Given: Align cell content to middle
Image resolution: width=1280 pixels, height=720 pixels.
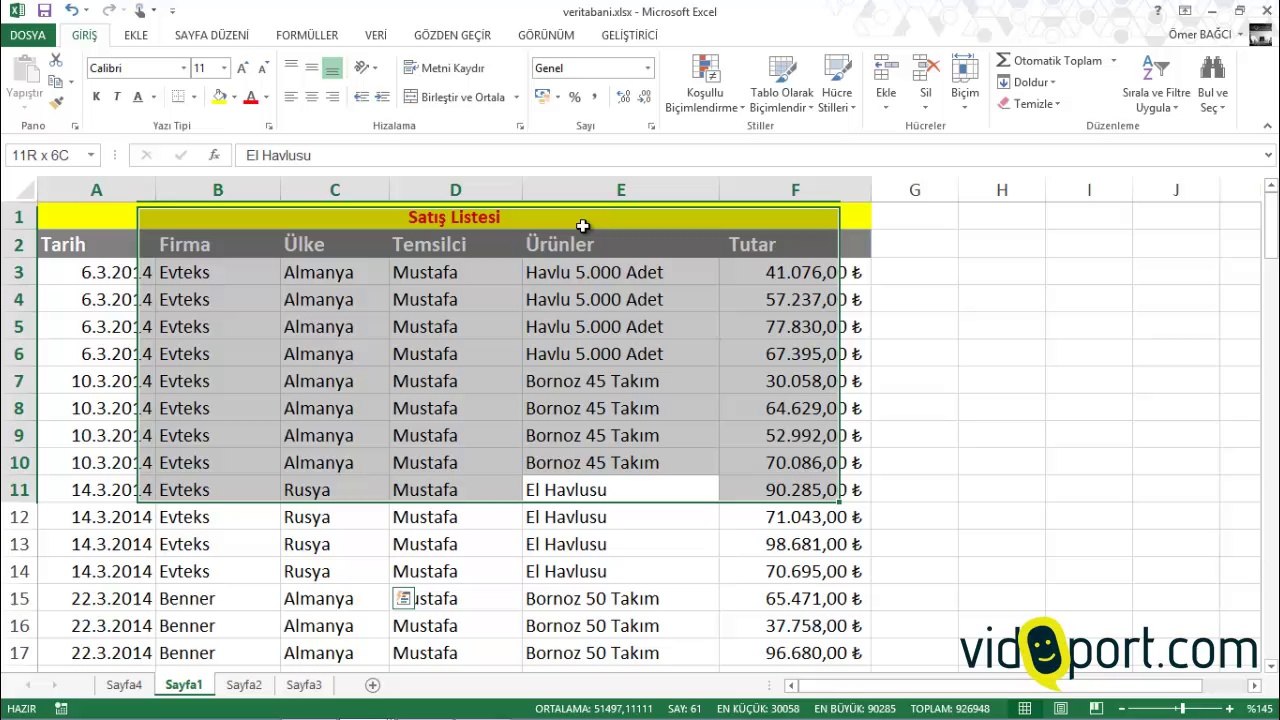Looking at the screenshot, I should click(x=312, y=68).
